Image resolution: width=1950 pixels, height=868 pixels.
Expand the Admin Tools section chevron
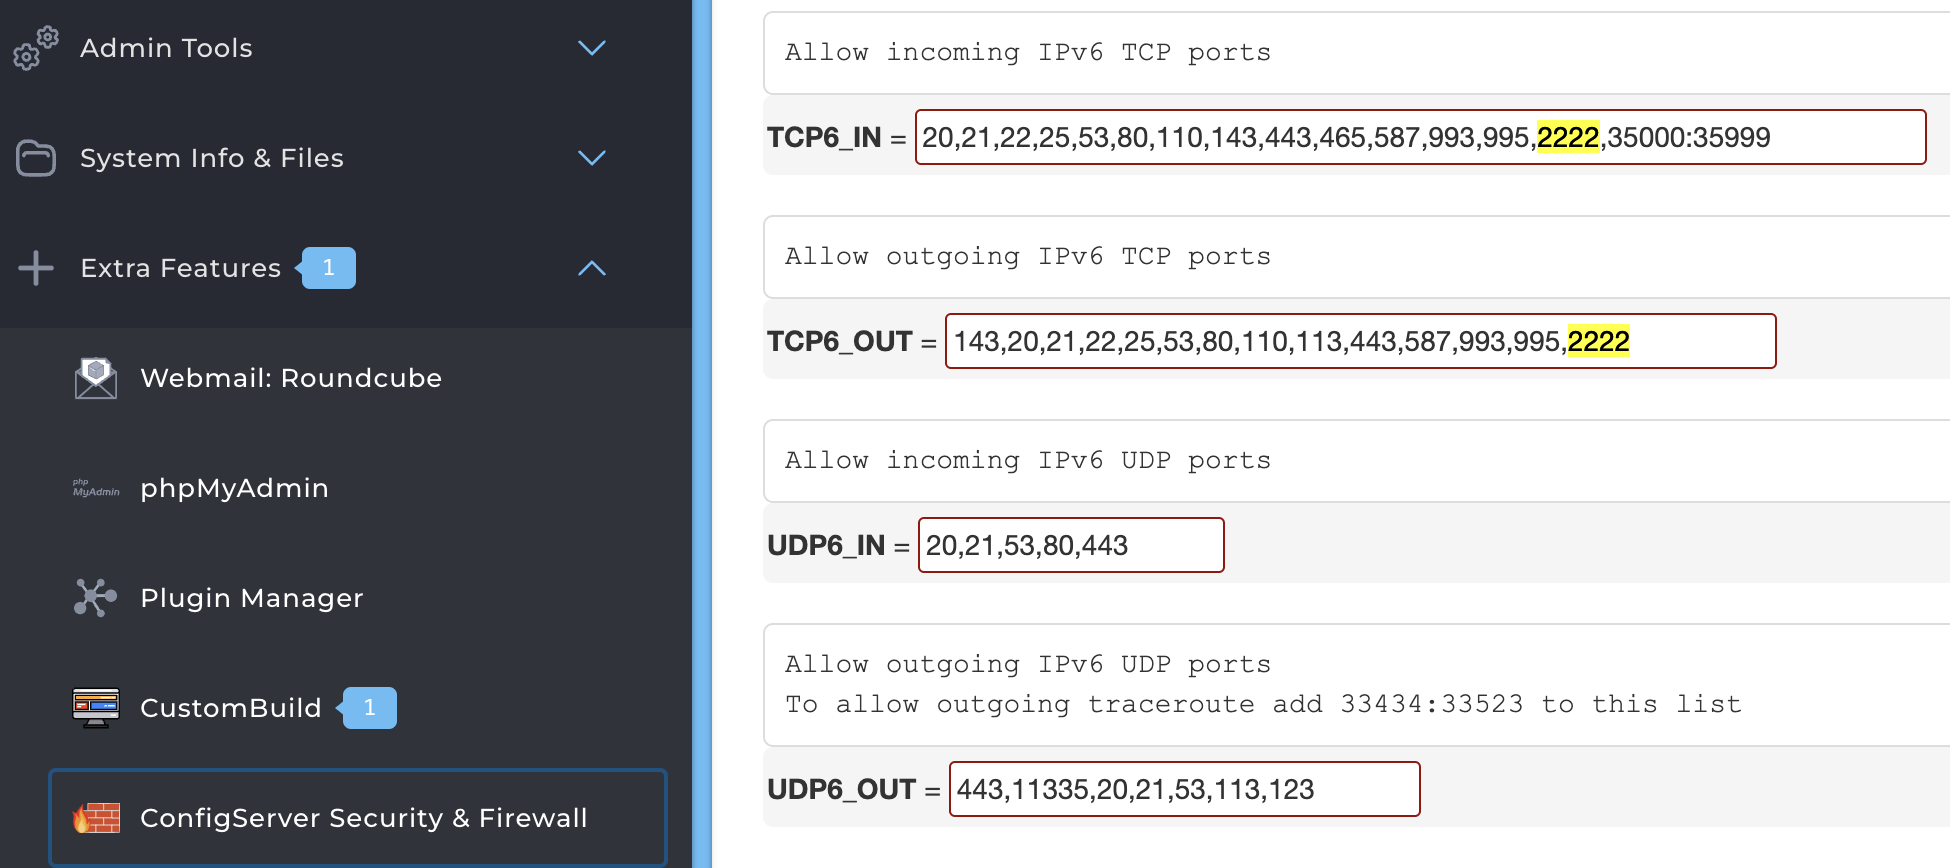pyautogui.click(x=592, y=48)
